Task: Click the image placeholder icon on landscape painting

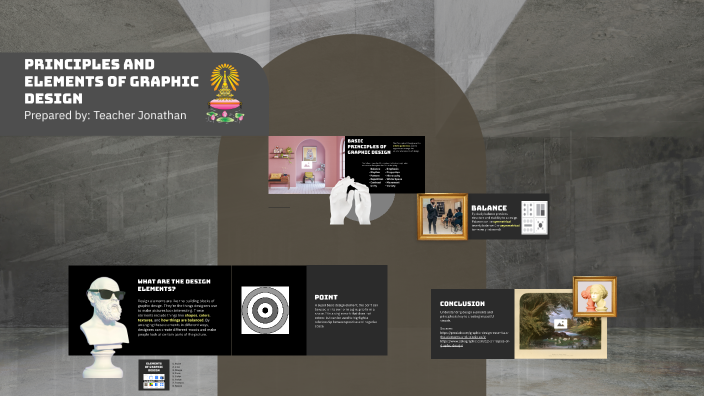Action: point(560,324)
